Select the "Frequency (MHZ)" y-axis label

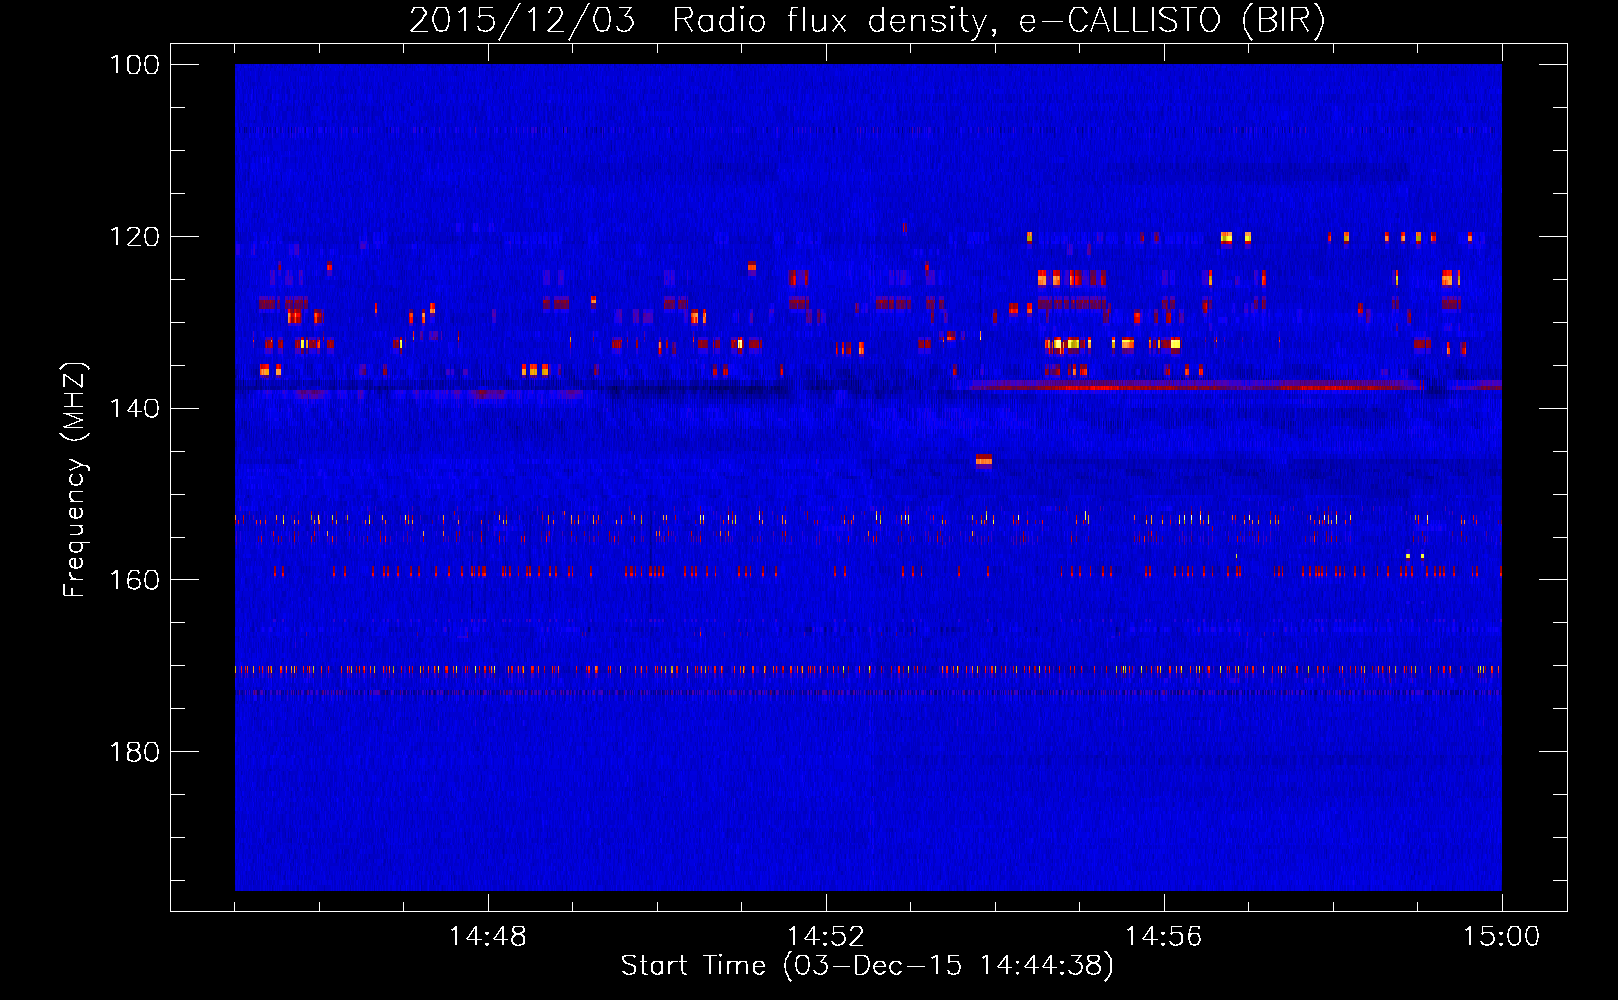(x=75, y=480)
